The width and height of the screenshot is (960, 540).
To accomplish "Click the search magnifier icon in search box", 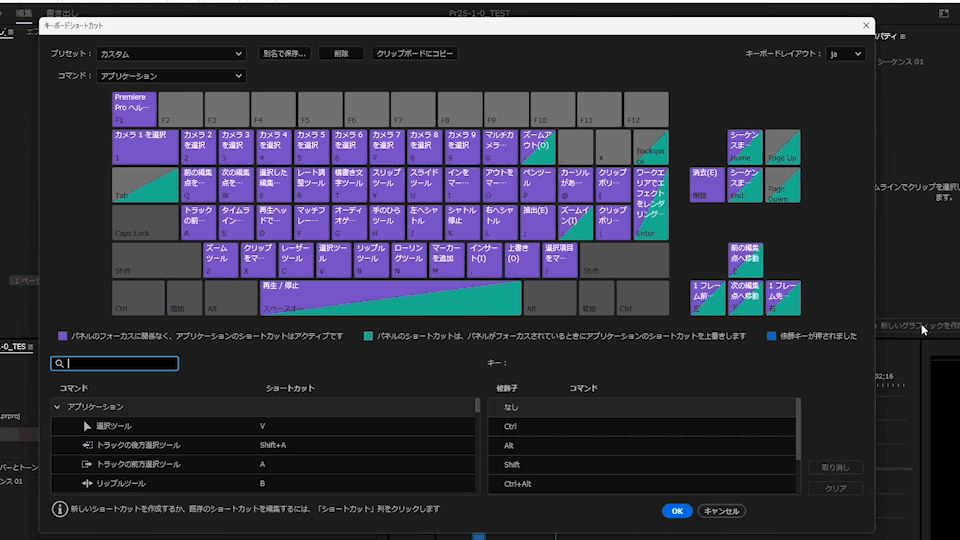I will point(59,364).
